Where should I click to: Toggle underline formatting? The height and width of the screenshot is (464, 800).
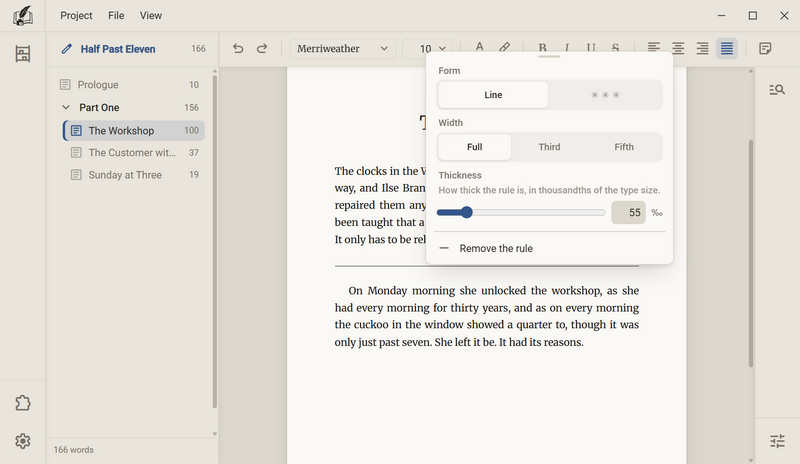[x=591, y=47]
